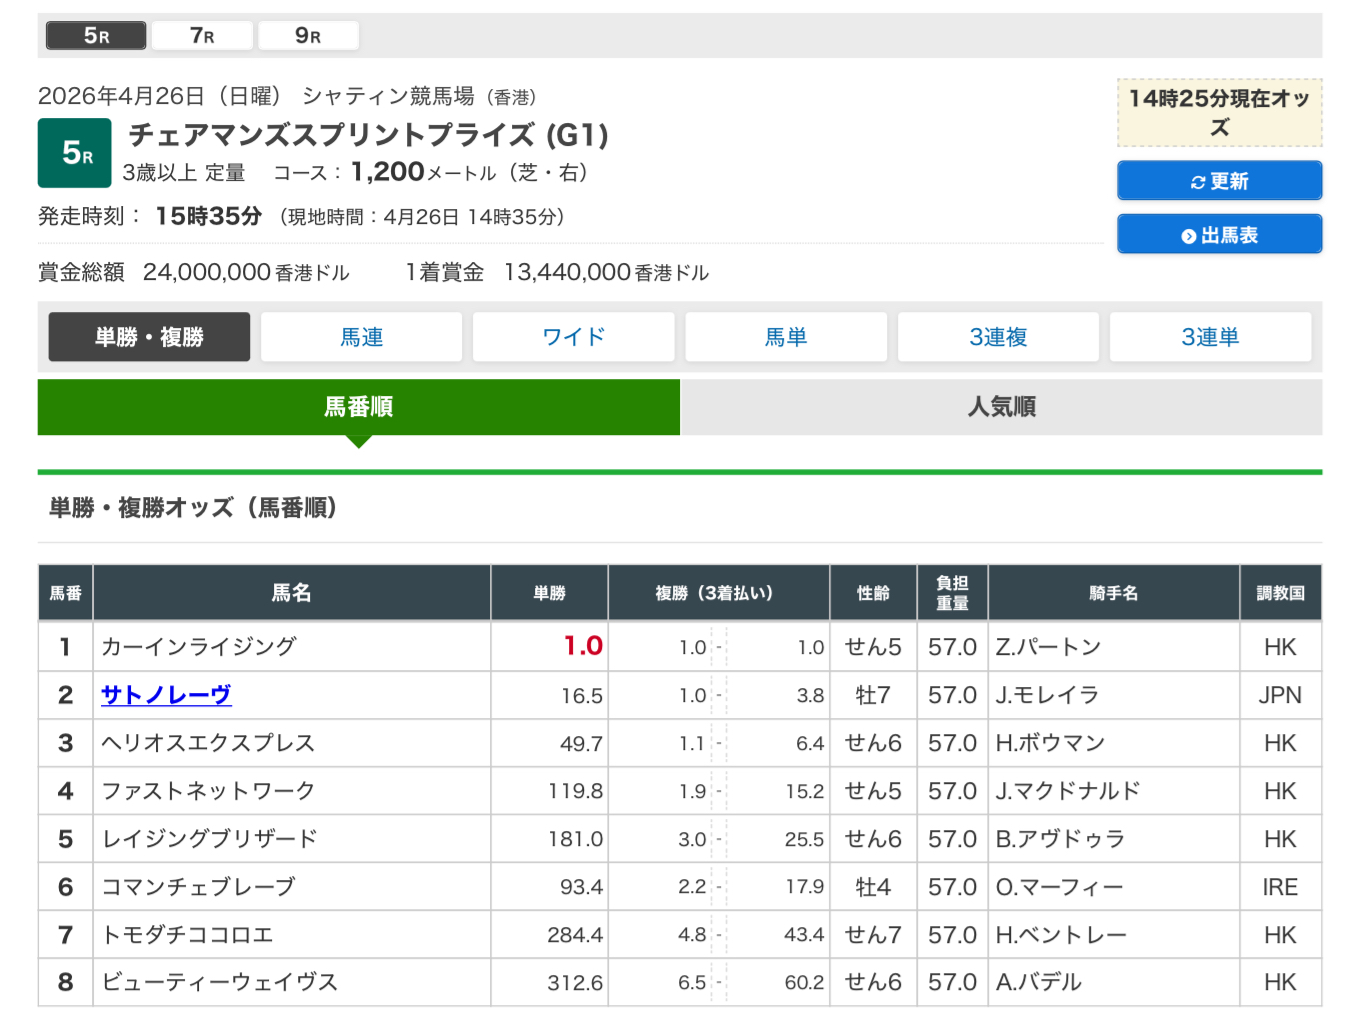
Task: Open the 馬連 odds tab
Action: [x=361, y=337]
